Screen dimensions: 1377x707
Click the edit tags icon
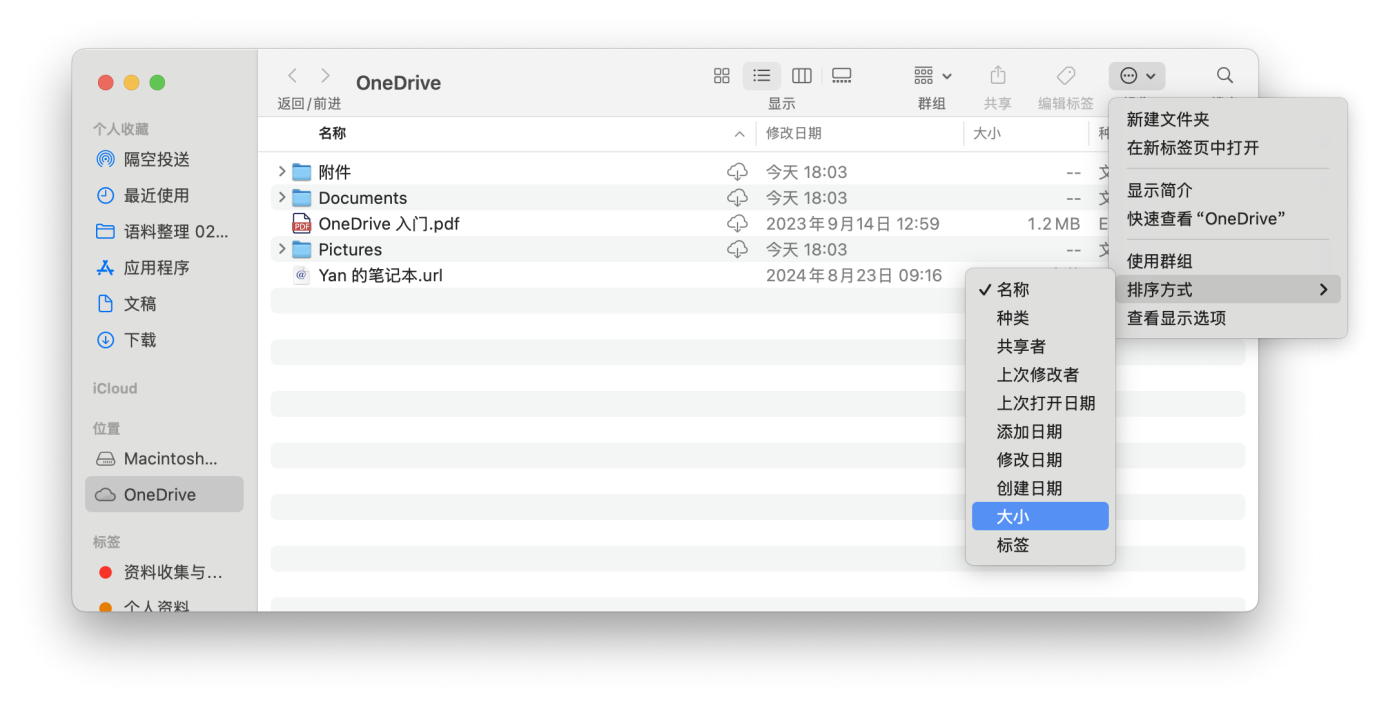[1066, 76]
